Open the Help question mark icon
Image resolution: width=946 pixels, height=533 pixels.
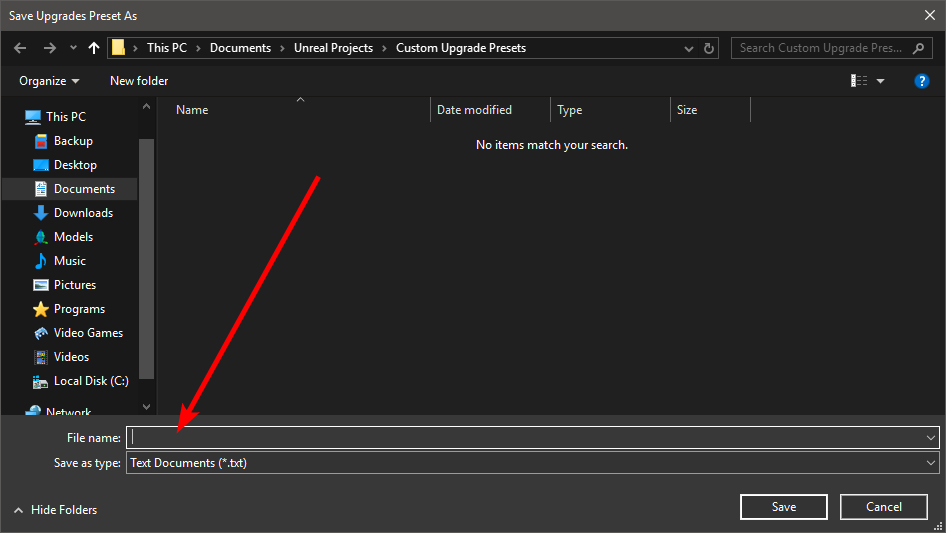point(921,81)
